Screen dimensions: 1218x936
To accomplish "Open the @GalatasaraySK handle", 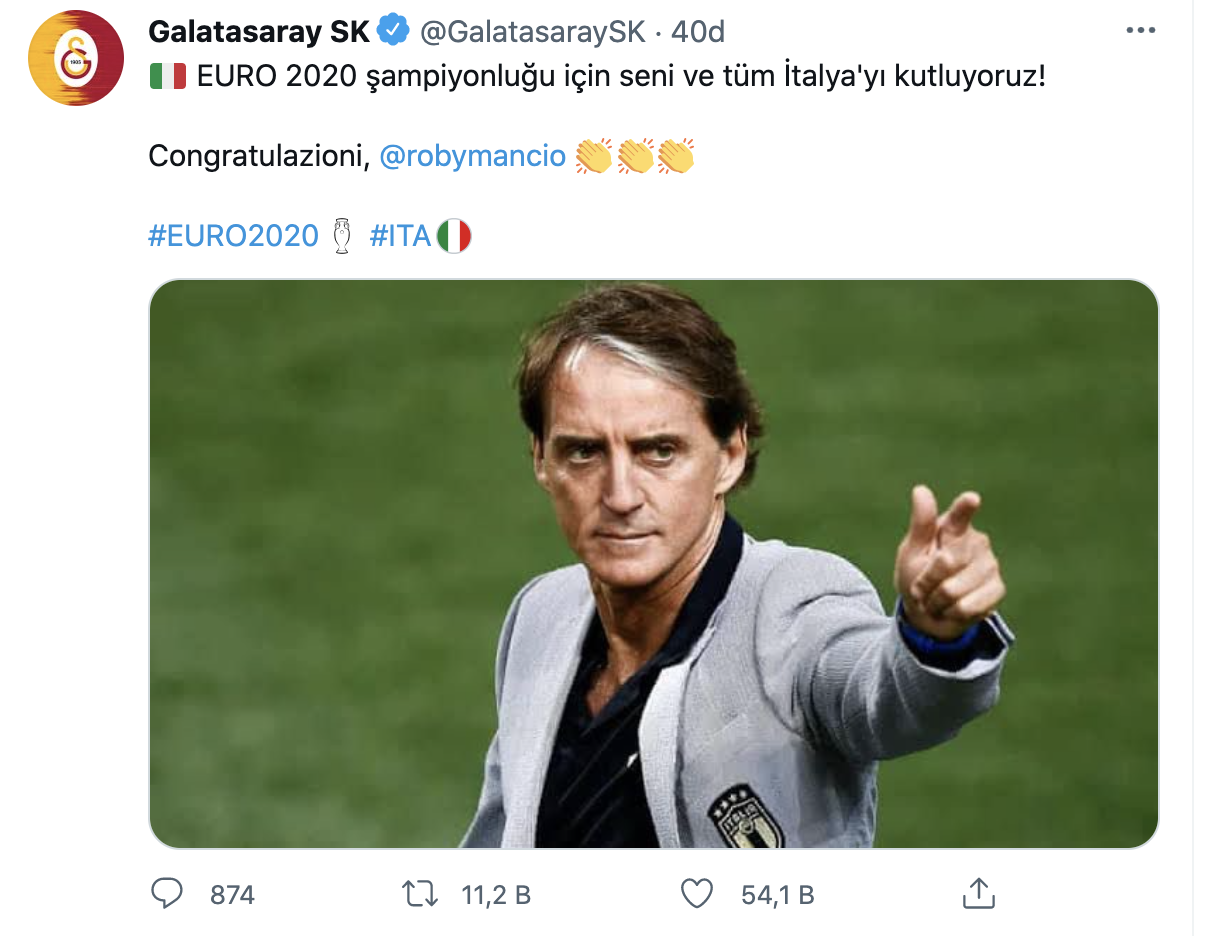I will click(x=532, y=32).
